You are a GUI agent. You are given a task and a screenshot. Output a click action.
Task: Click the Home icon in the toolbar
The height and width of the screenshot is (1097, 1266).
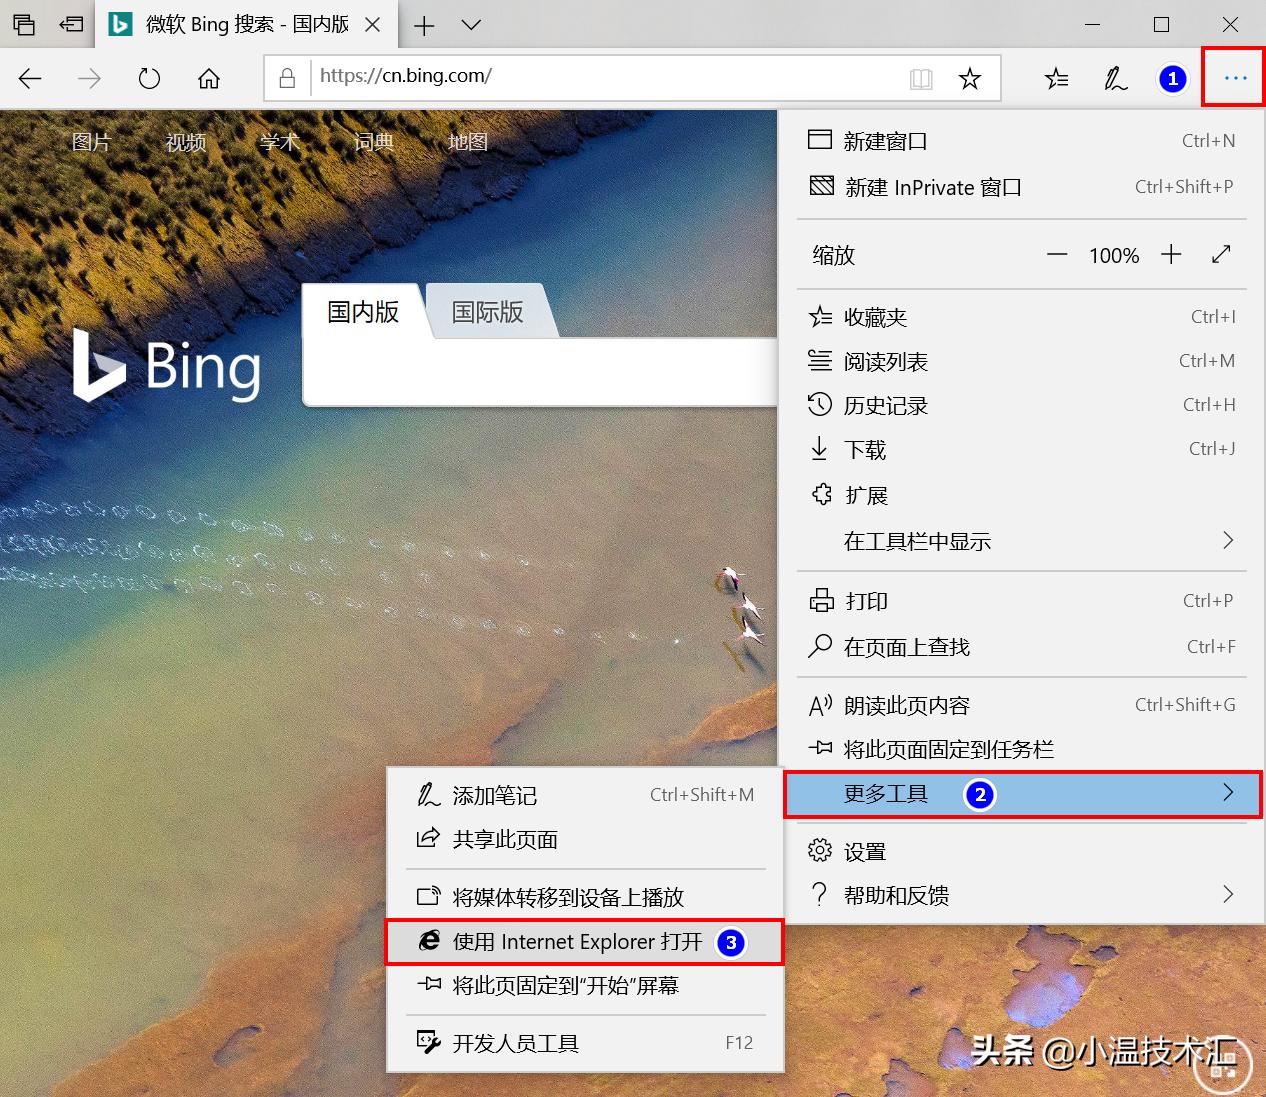point(209,77)
